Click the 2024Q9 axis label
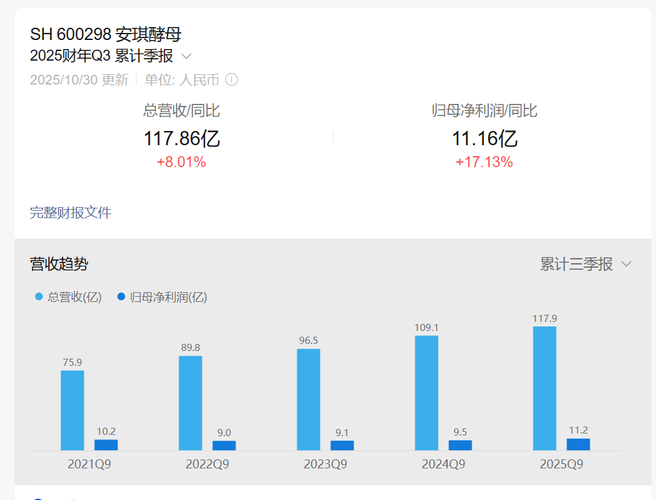The image size is (656, 500). [443, 464]
